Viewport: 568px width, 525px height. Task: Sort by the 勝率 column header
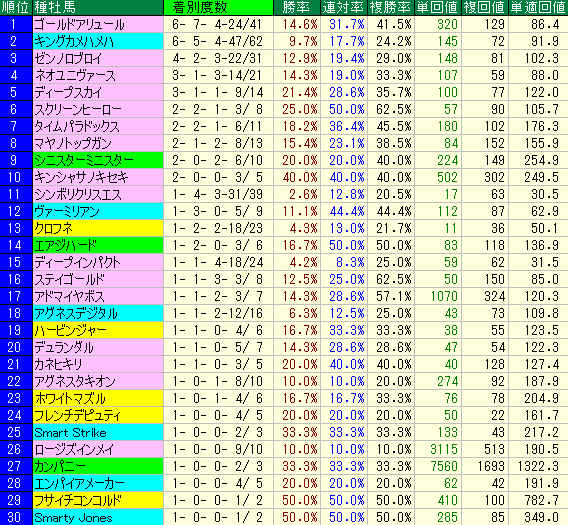pos(297,7)
